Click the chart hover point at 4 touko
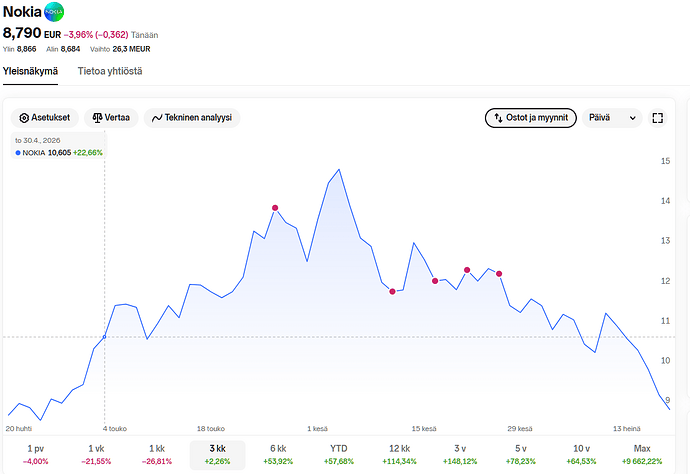Screen dimensions: 690x474 pos(104,337)
